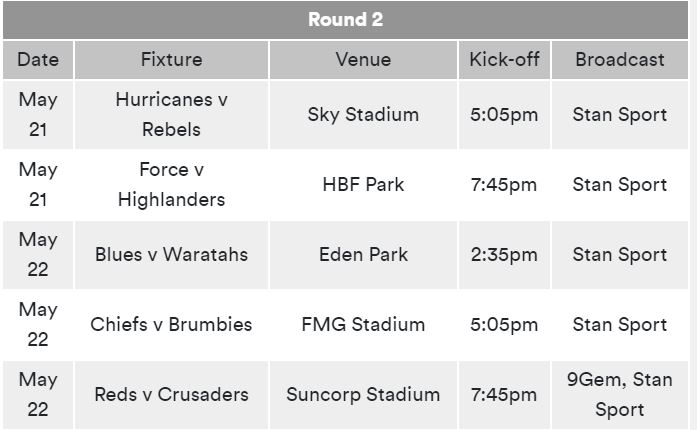Select the 9Gem, Stan Sport broadcast cell
The width and height of the screenshot is (697, 430).
(x=620, y=395)
